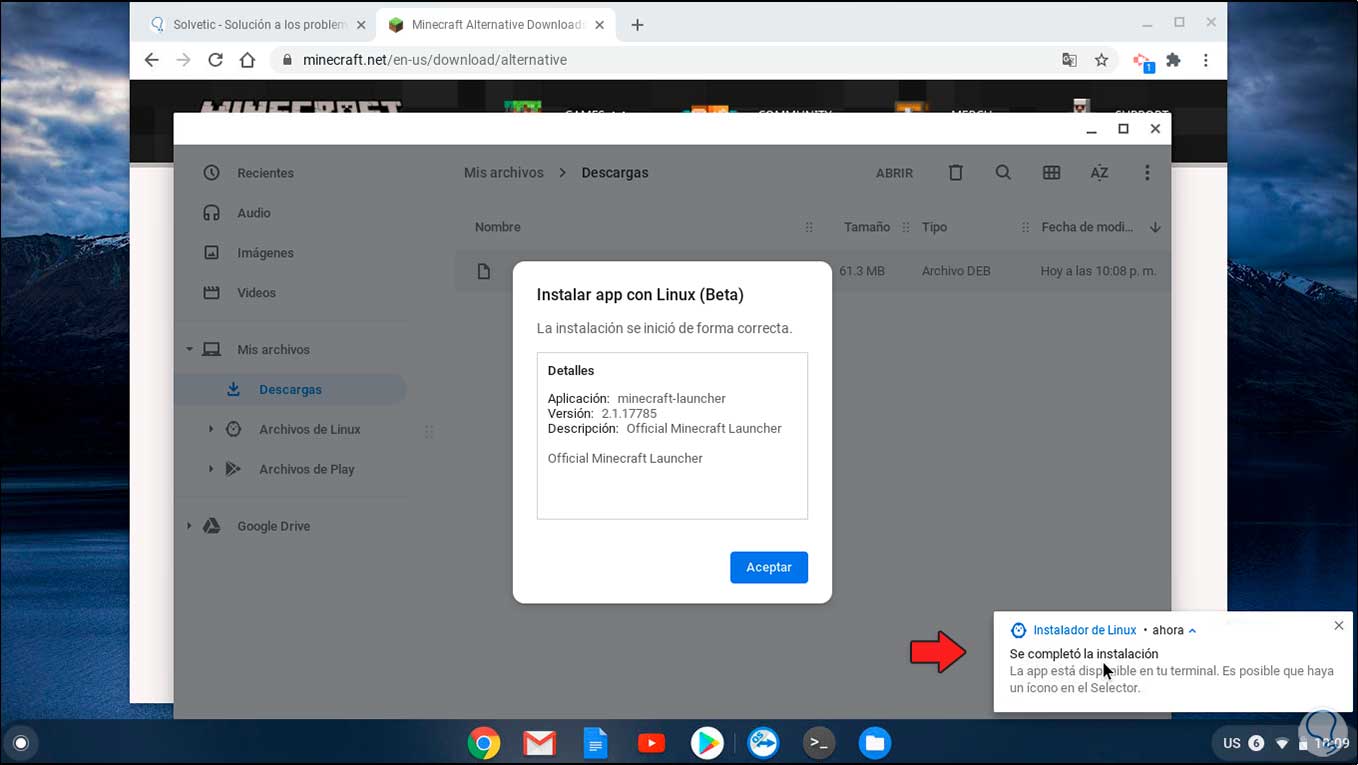Click the US keyboard layout indicator
Viewport: 1358px width, 765px height.
(x=1232, y=743)
